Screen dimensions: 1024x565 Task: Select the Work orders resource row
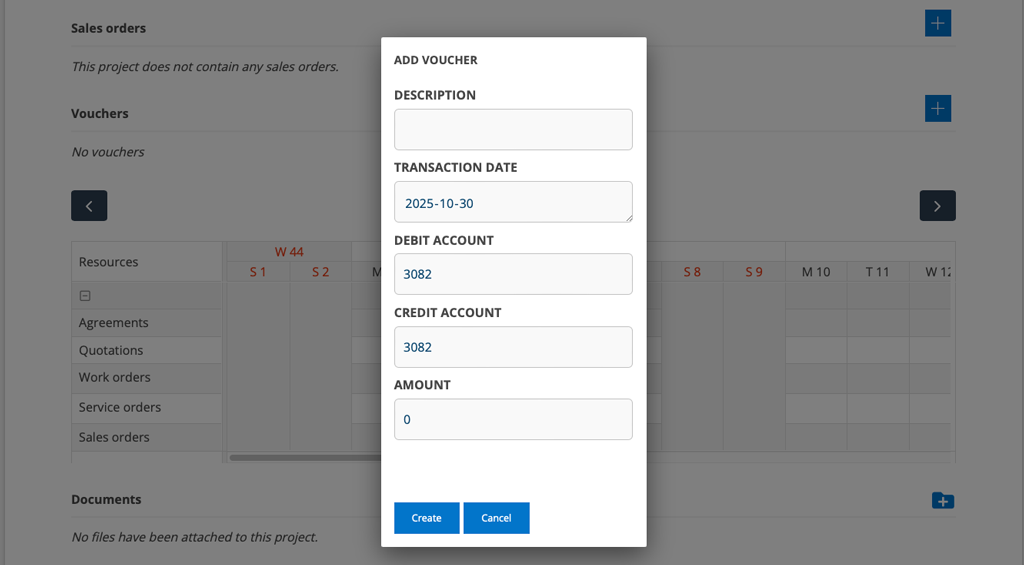115,377
